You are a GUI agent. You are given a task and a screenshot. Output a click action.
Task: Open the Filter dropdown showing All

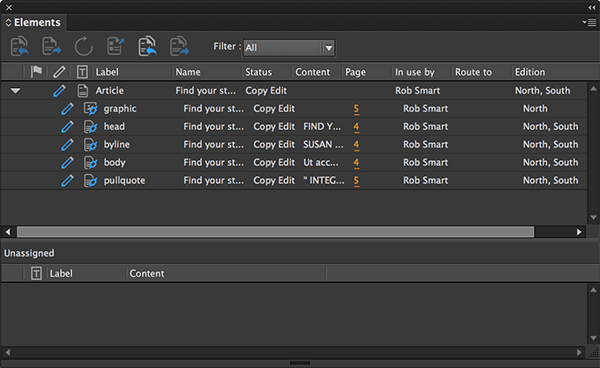pos(289,48)
